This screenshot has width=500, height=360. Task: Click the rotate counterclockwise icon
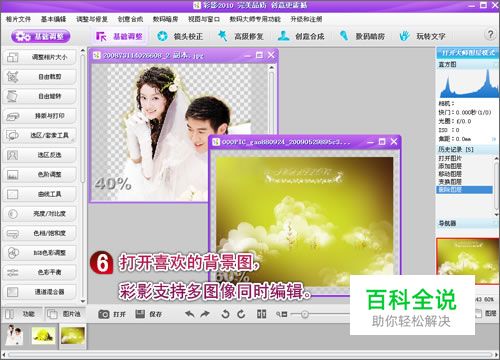click(225, 314)
